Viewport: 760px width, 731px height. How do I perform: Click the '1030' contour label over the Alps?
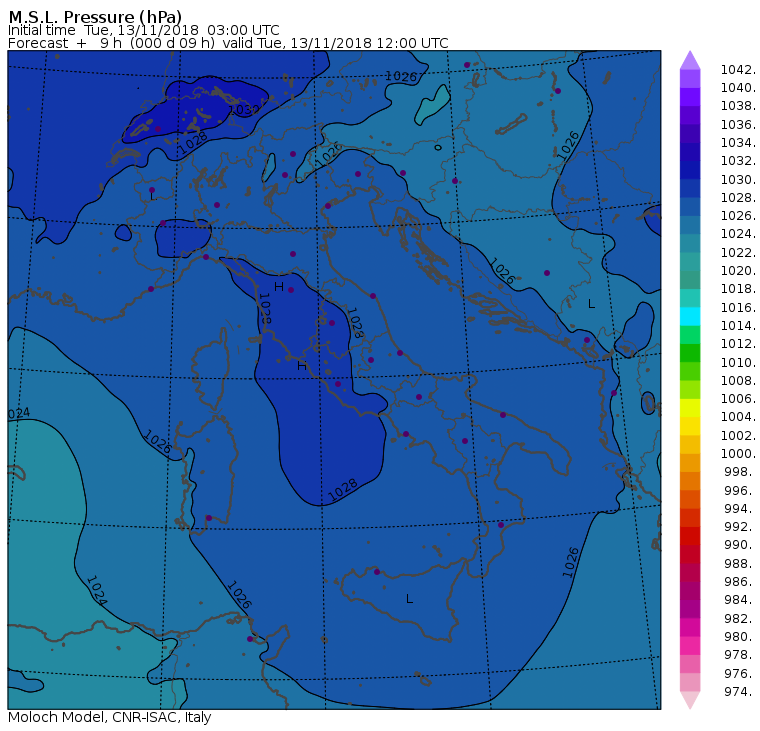coord(245,110)
